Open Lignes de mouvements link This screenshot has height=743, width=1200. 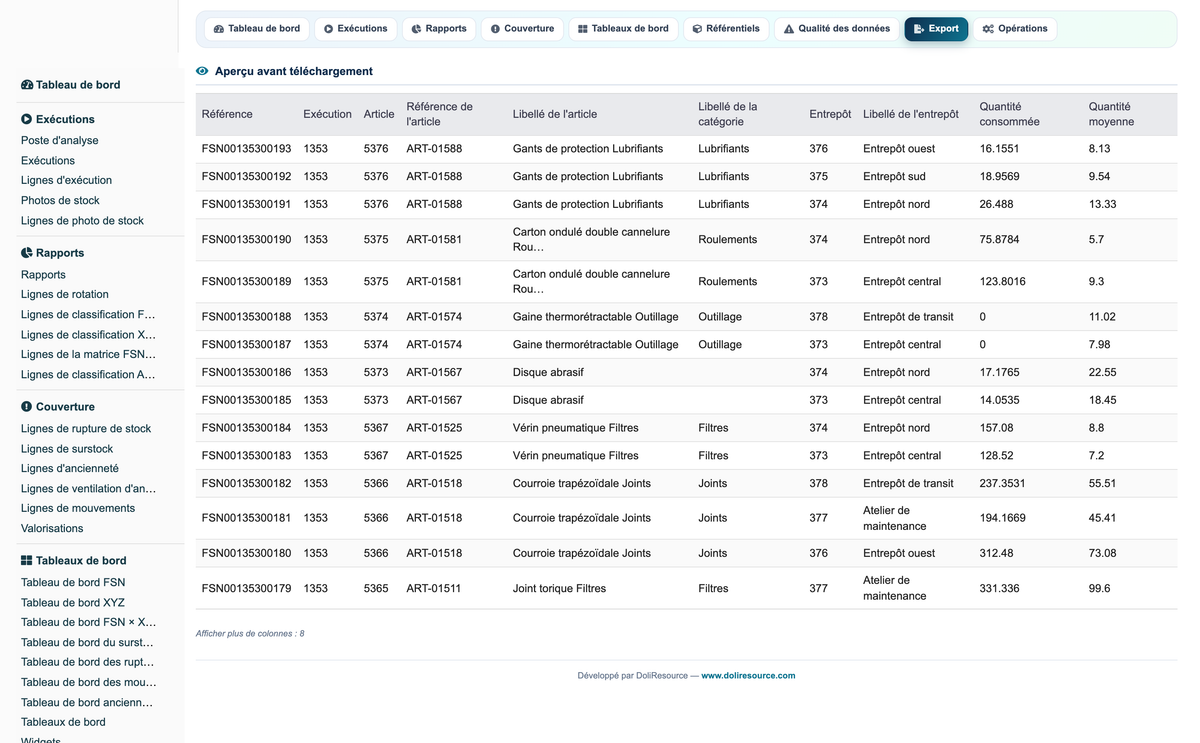78,509
